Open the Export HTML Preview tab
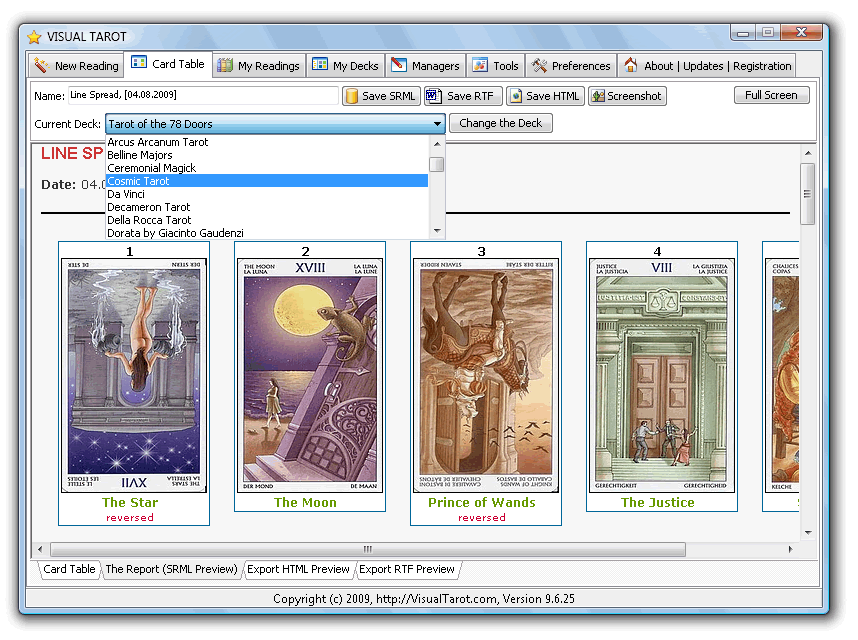 [300, 569]
